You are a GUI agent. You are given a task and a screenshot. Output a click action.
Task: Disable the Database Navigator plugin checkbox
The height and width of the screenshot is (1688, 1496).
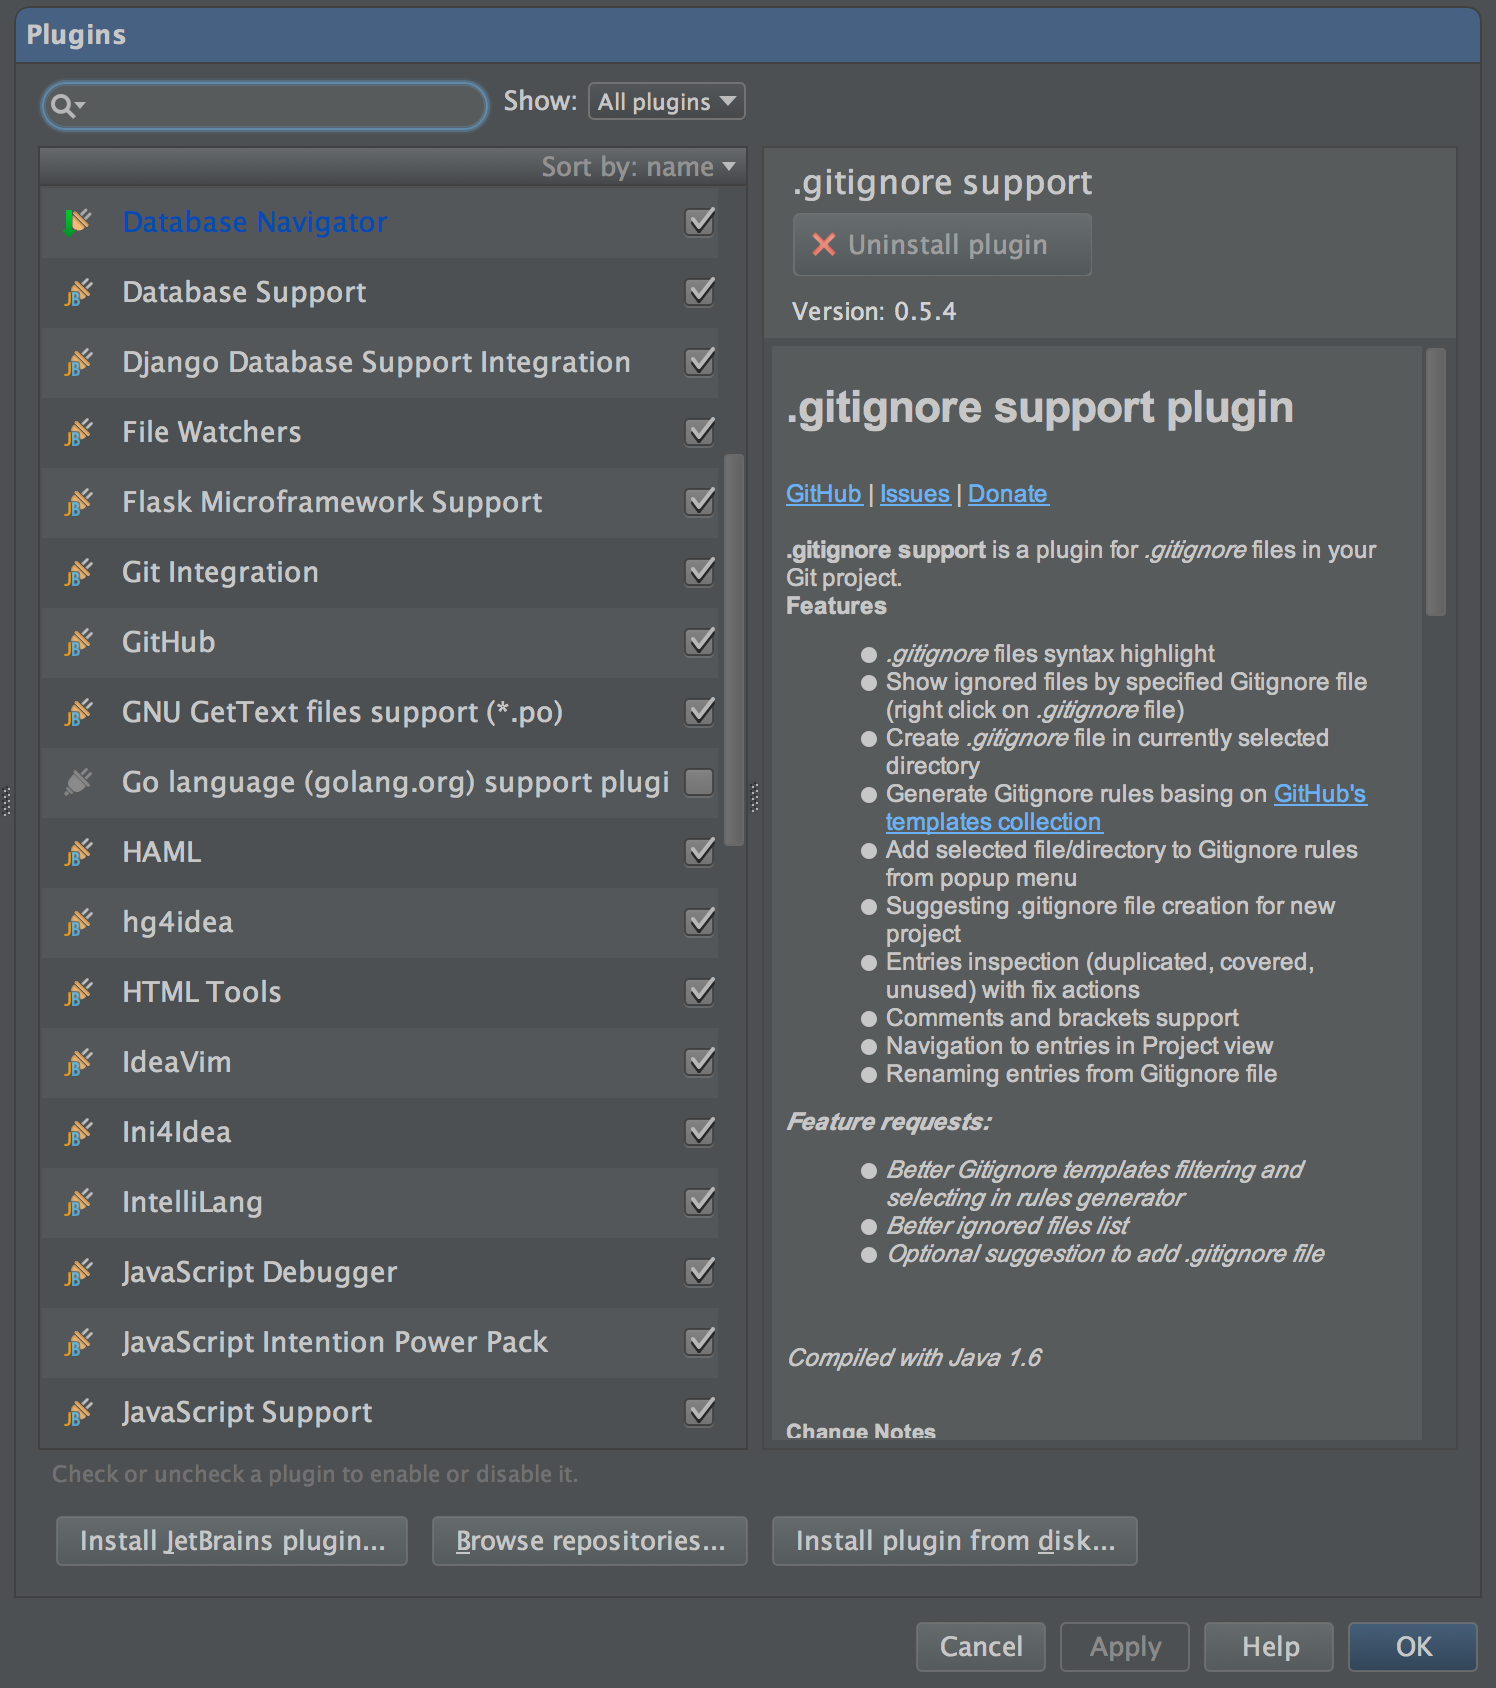pyautogui.click(x=700, y=221)
